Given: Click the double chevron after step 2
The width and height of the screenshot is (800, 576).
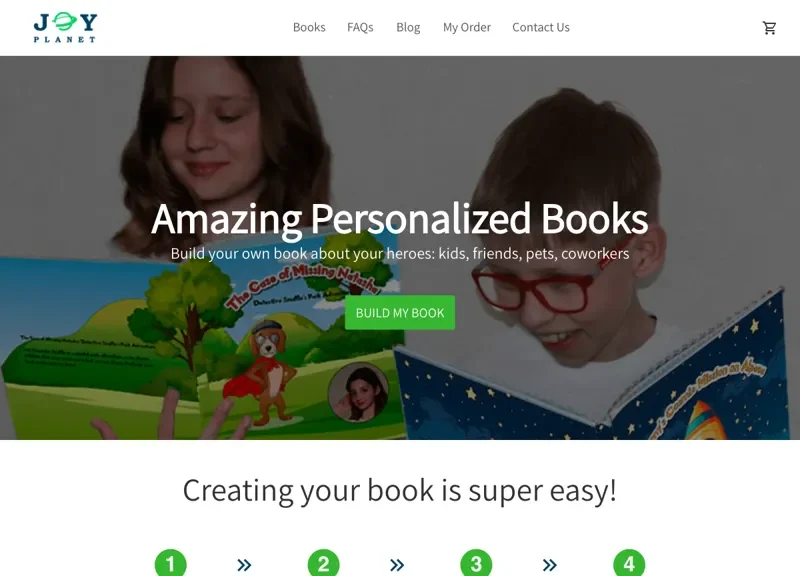Looking at the screenshot, I should [x=397, y=565].
